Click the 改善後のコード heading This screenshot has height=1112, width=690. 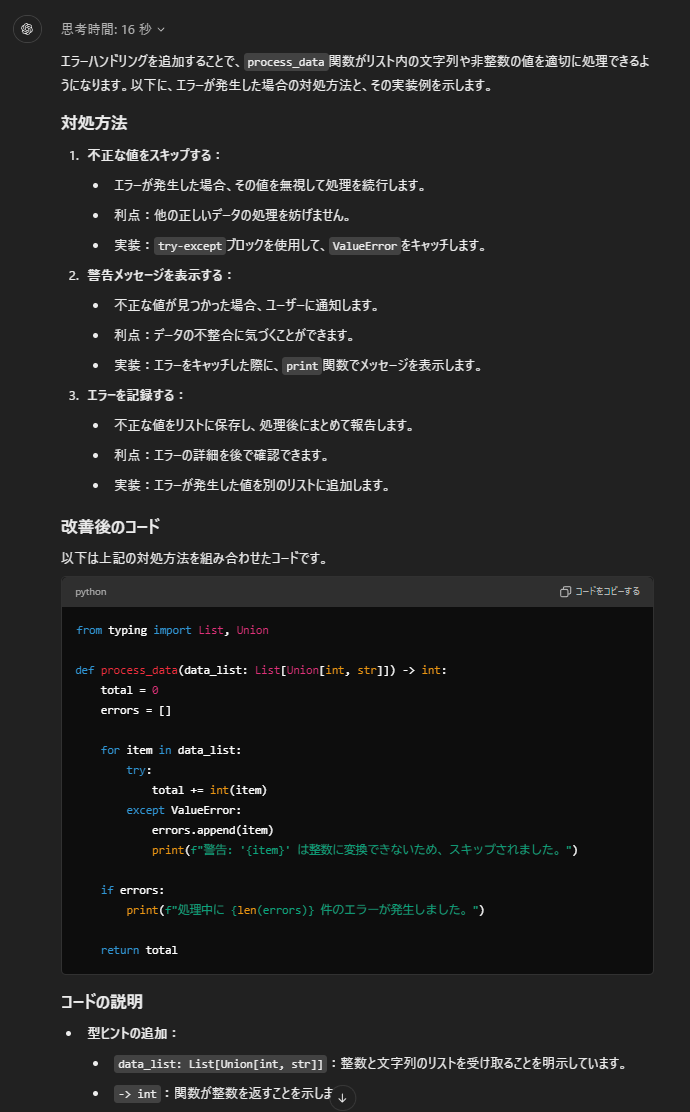110,526
